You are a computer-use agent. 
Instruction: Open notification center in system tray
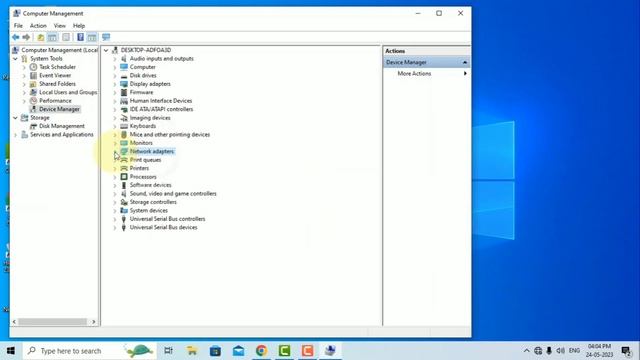pos(627,351)
